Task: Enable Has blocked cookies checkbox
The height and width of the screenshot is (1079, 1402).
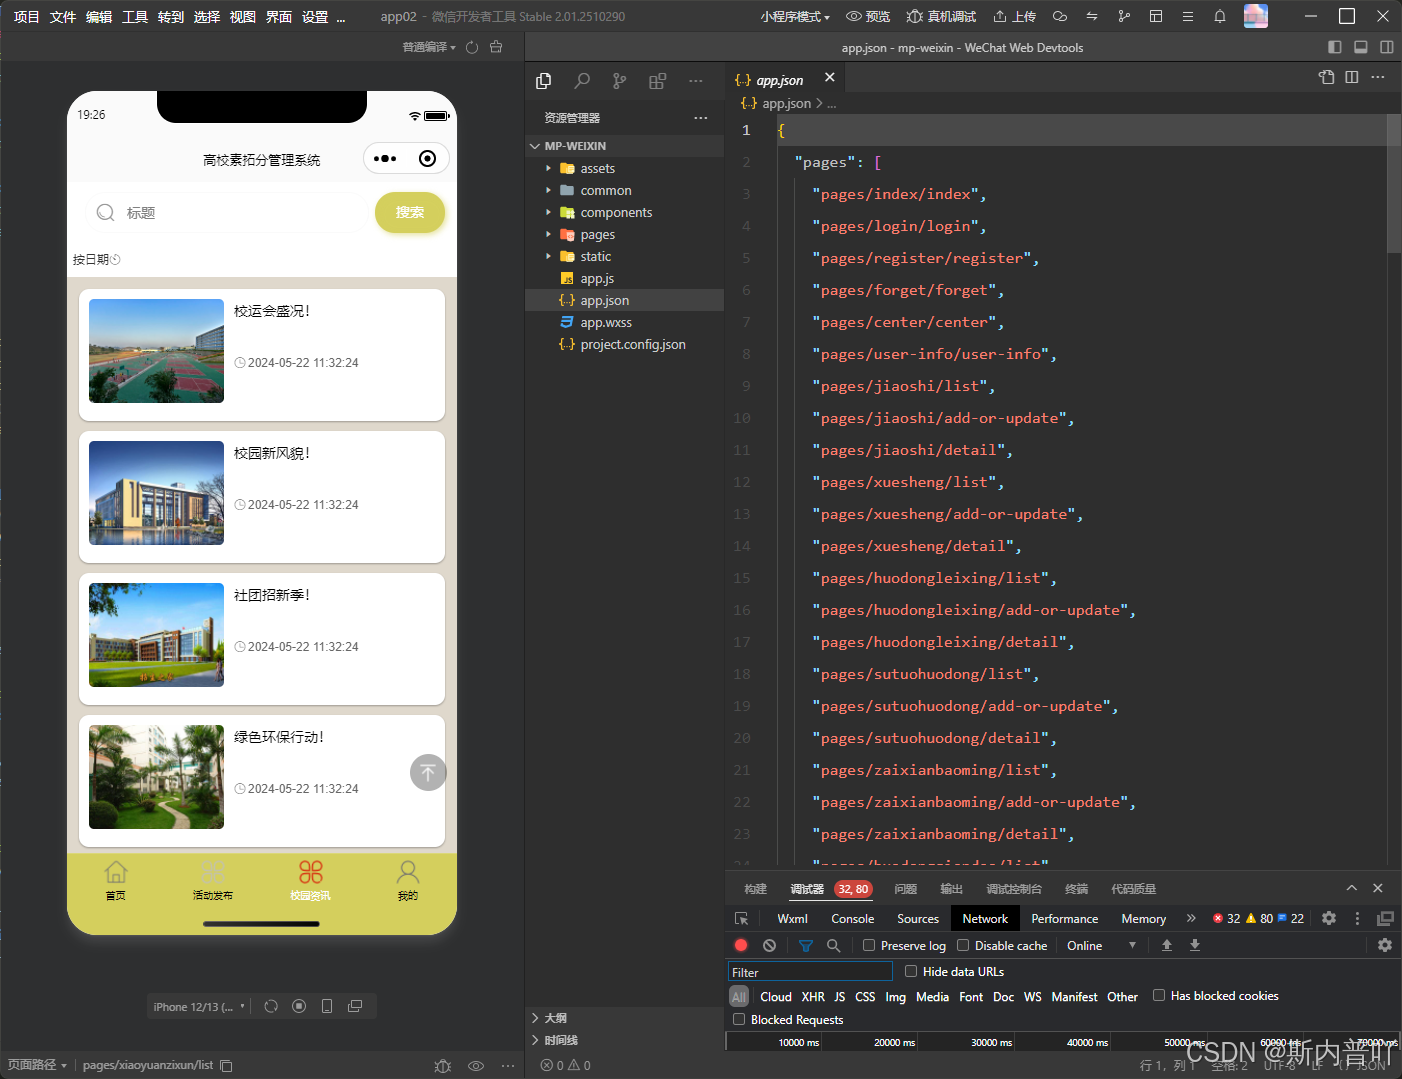Action: pyautogui.click(x=1159, y=995)
